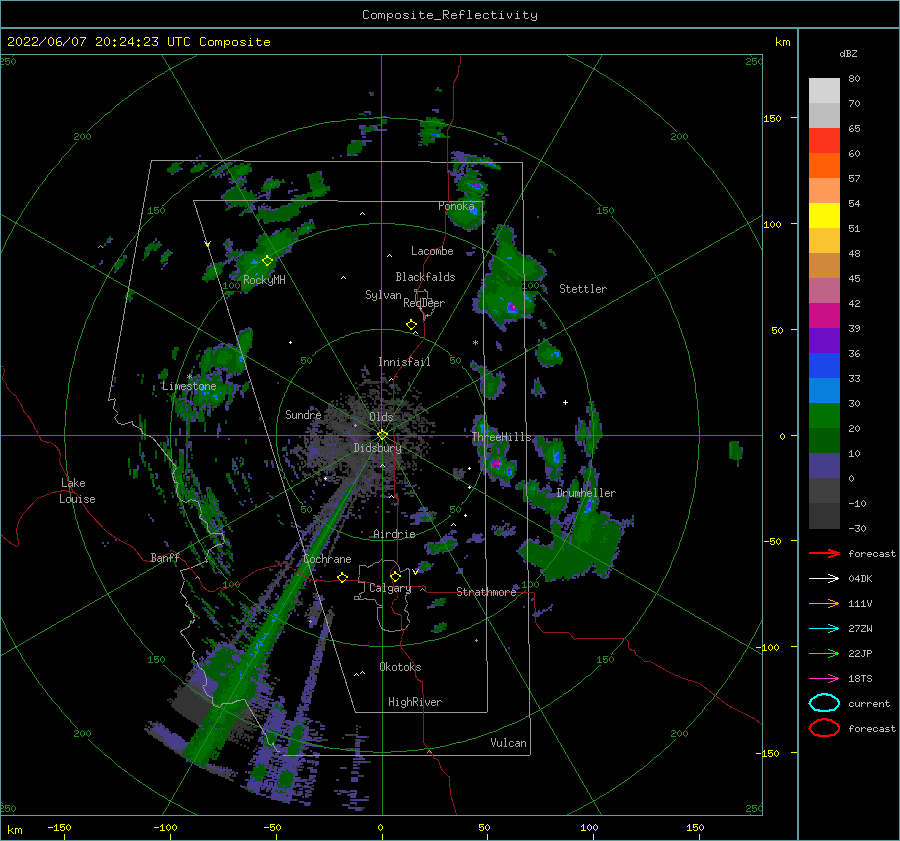Screen dimensions: 900x841
Task: Click the 04DK legend label
Action: pos(860,578)
